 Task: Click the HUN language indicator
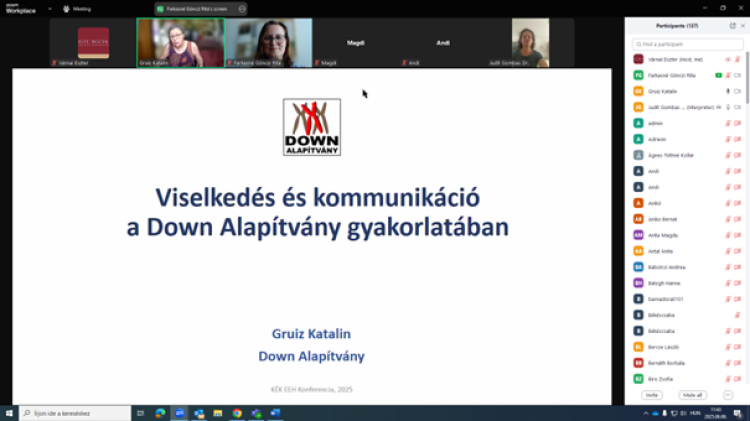coord(695,413)
